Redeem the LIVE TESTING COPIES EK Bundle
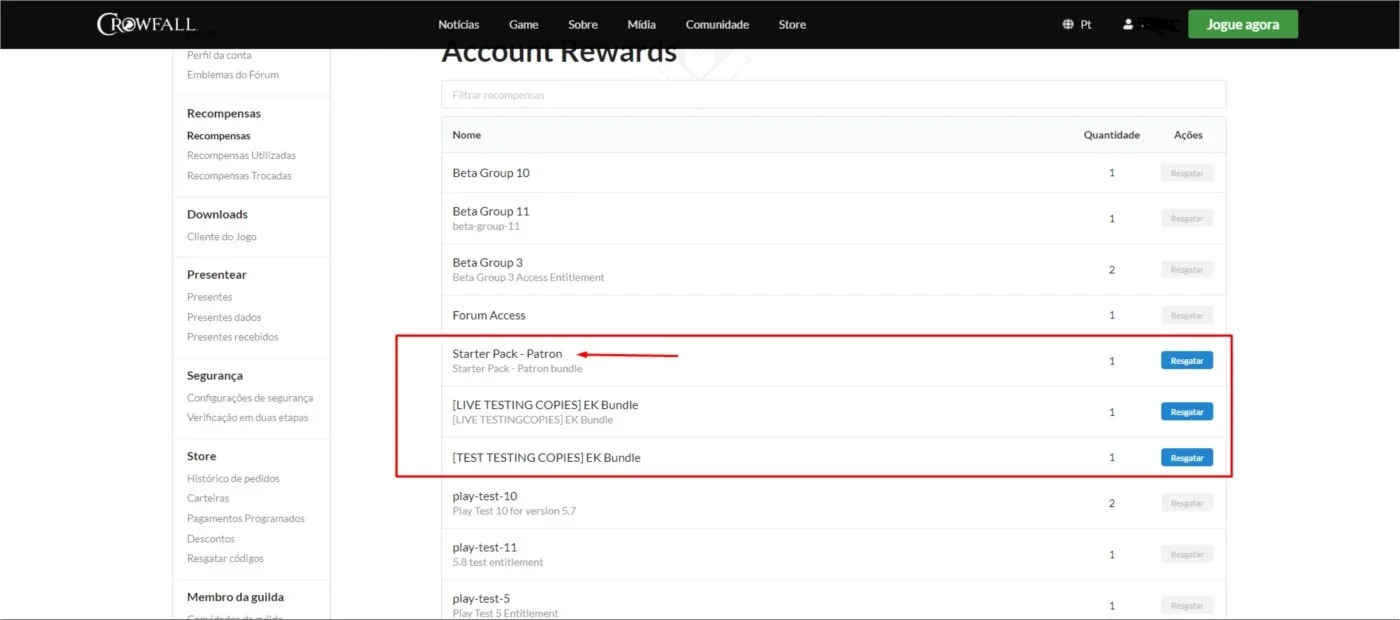This screenshot has width=1400, height=620. tap(1187, 411)
